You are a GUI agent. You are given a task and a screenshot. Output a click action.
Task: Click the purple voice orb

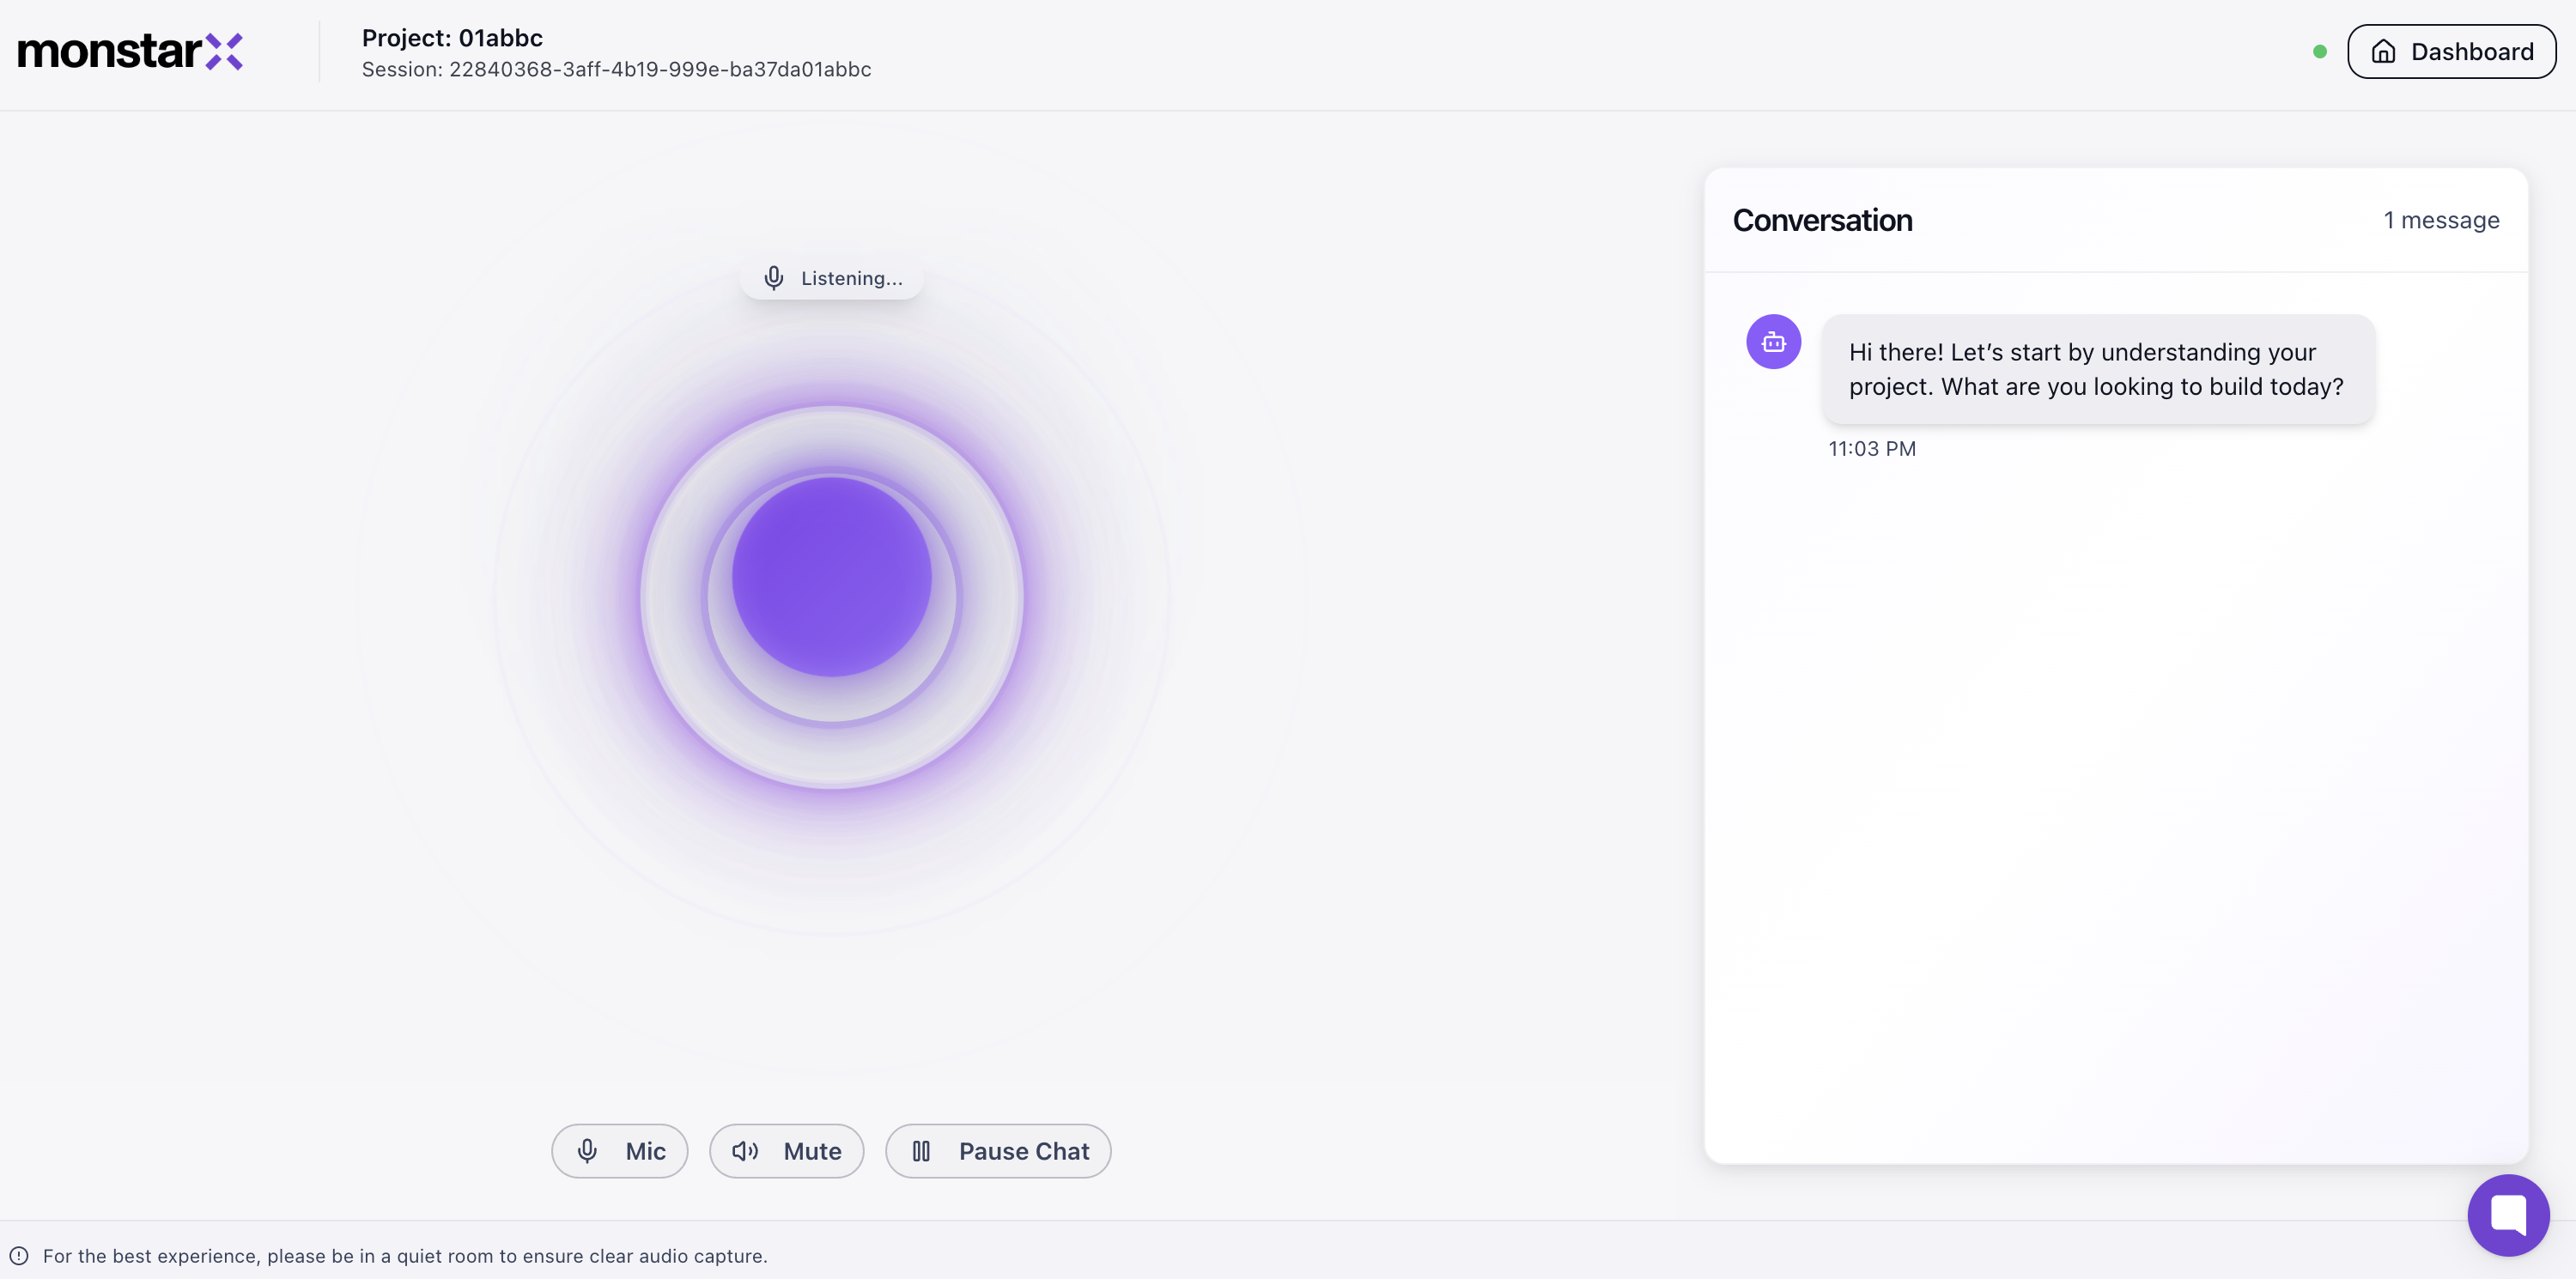[x=831, y=577]
